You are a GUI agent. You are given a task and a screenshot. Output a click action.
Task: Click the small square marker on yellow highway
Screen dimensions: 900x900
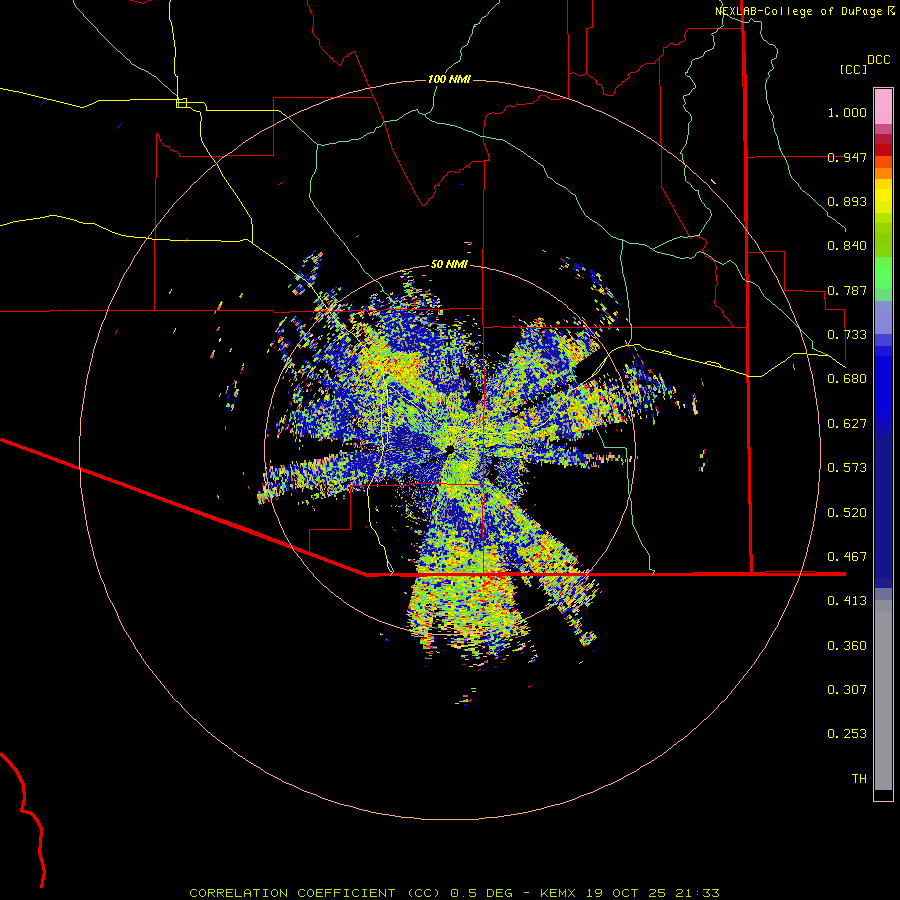pyautogui.click(x=181, y=103)
